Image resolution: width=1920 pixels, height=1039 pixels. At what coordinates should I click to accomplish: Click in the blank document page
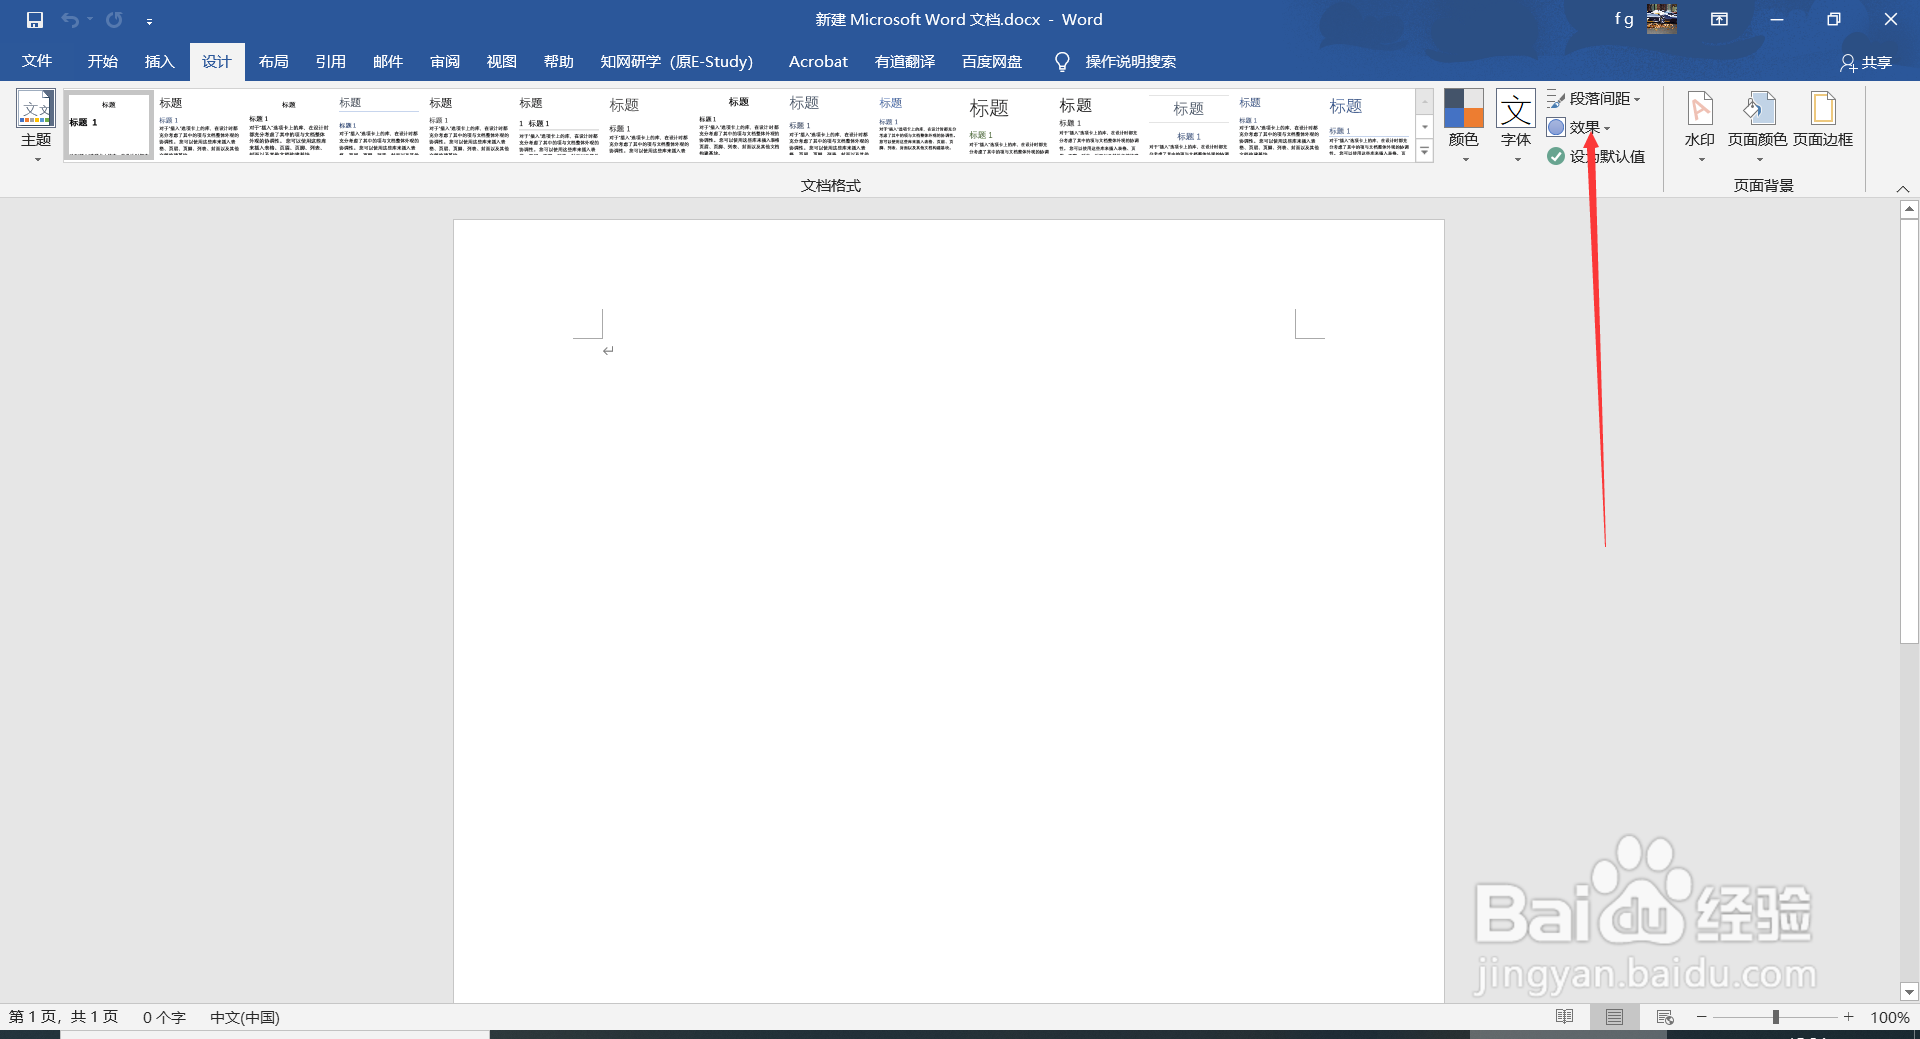coord(948,611)
